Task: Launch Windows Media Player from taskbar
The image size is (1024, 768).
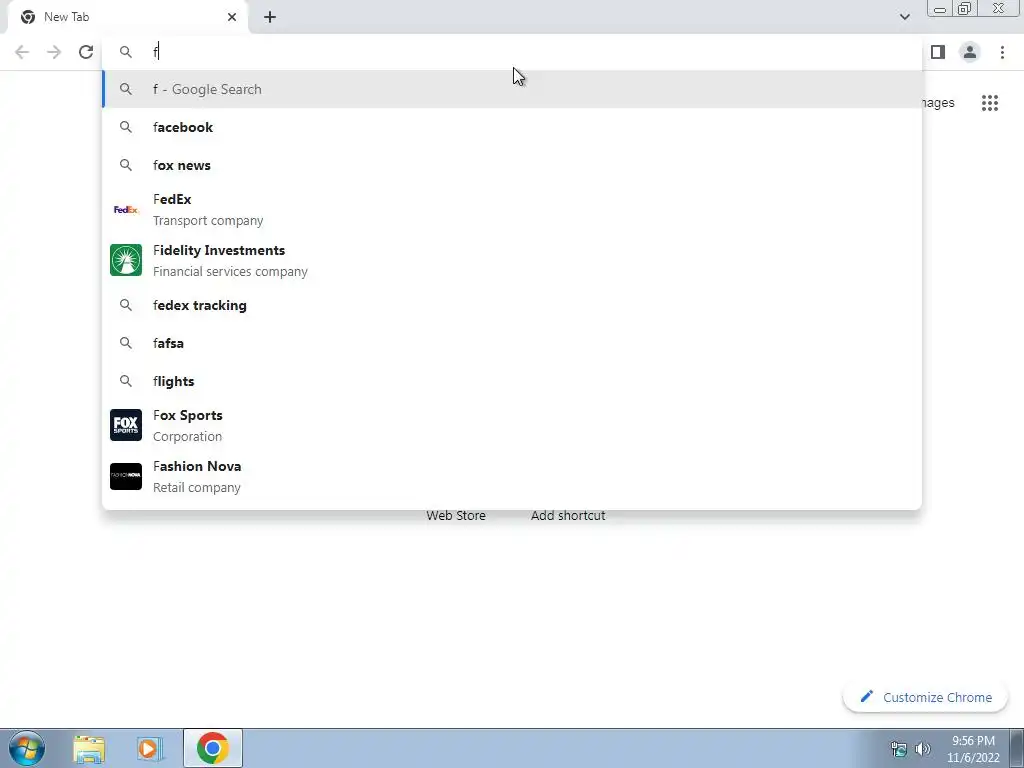Action: pyautogui.click(x=150, y=748)
